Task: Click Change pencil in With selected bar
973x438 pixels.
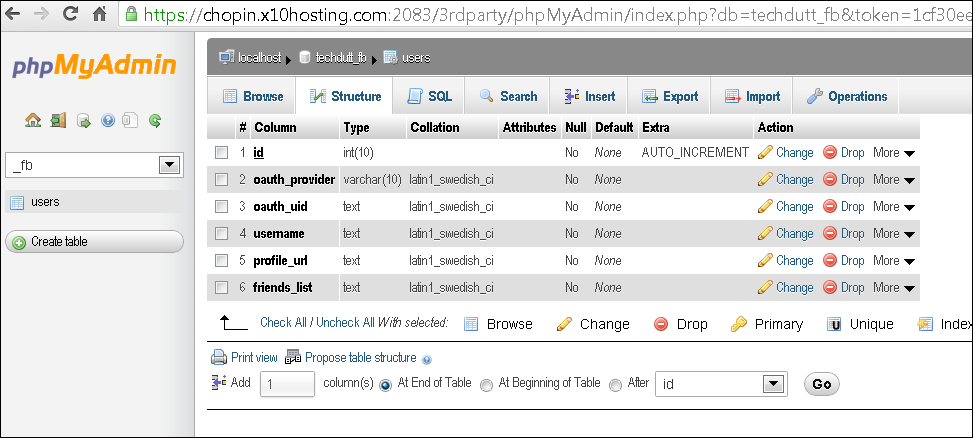Action: 564,324
